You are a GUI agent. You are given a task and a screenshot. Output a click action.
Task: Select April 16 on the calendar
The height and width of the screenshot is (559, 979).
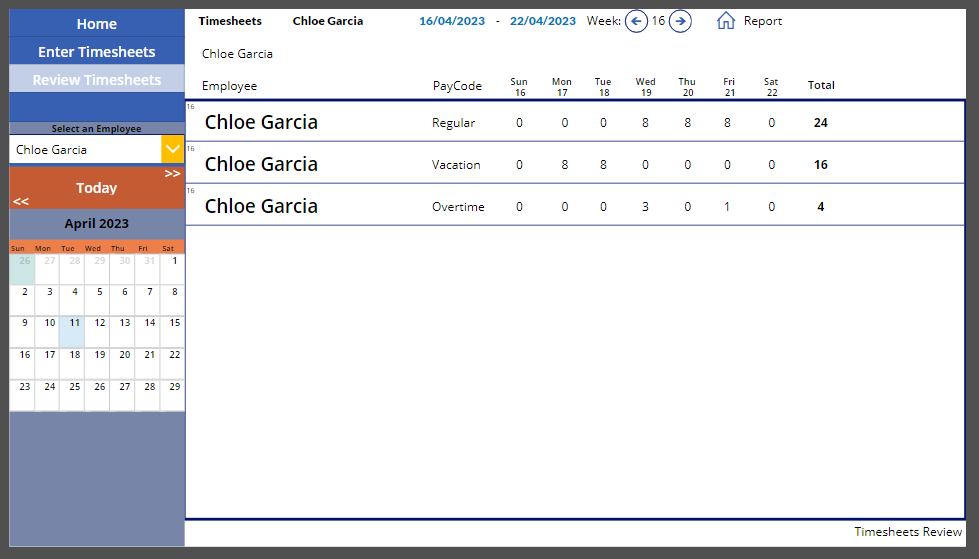tap(22, 364)
